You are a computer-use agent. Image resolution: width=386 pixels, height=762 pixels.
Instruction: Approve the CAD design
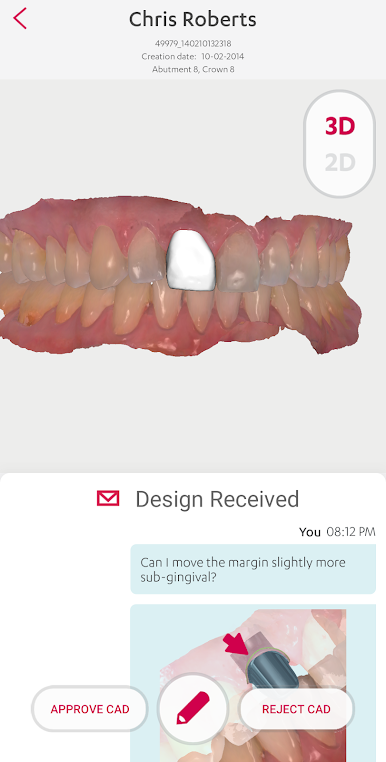coord(90,709)
